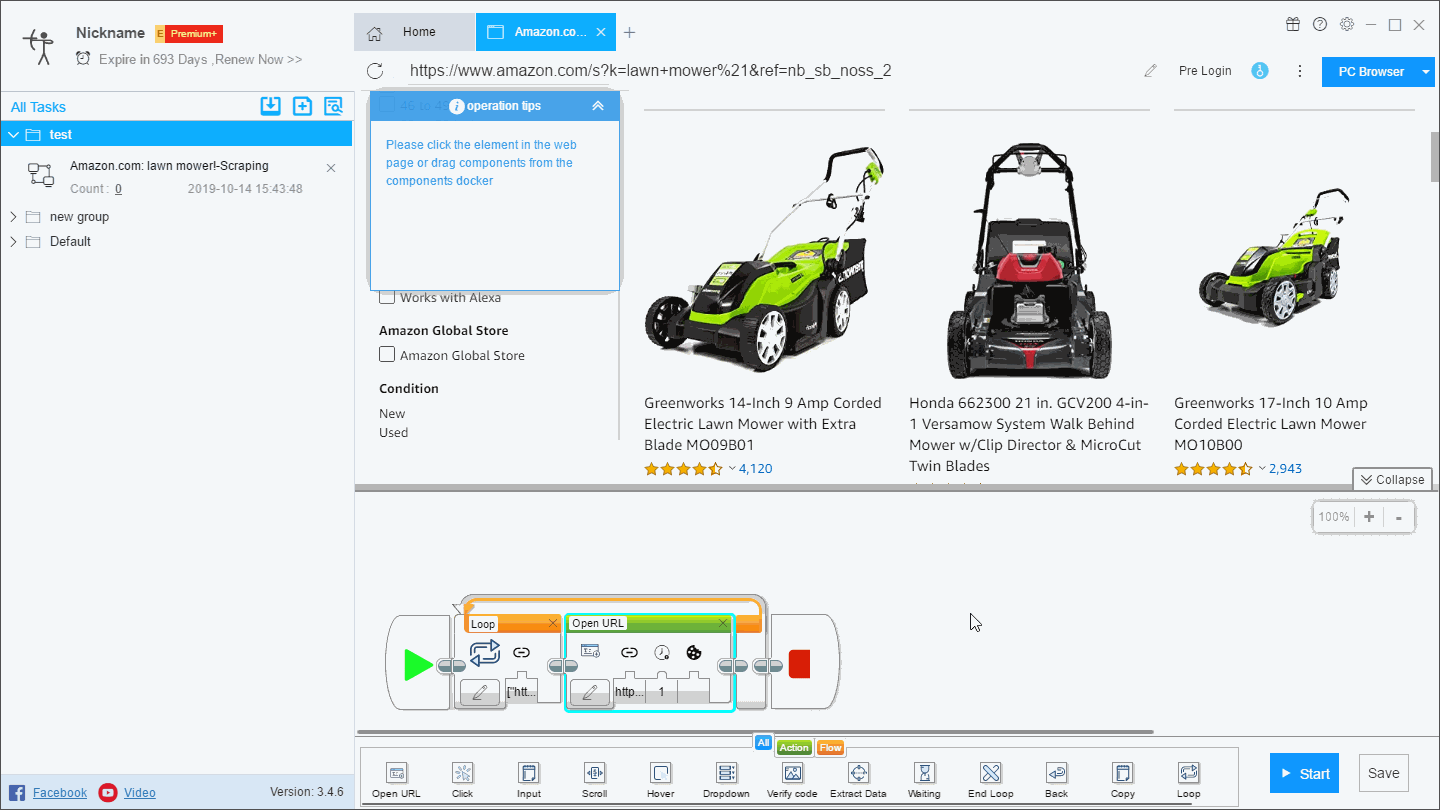Open the Facebook link in footer

(59, 793)
